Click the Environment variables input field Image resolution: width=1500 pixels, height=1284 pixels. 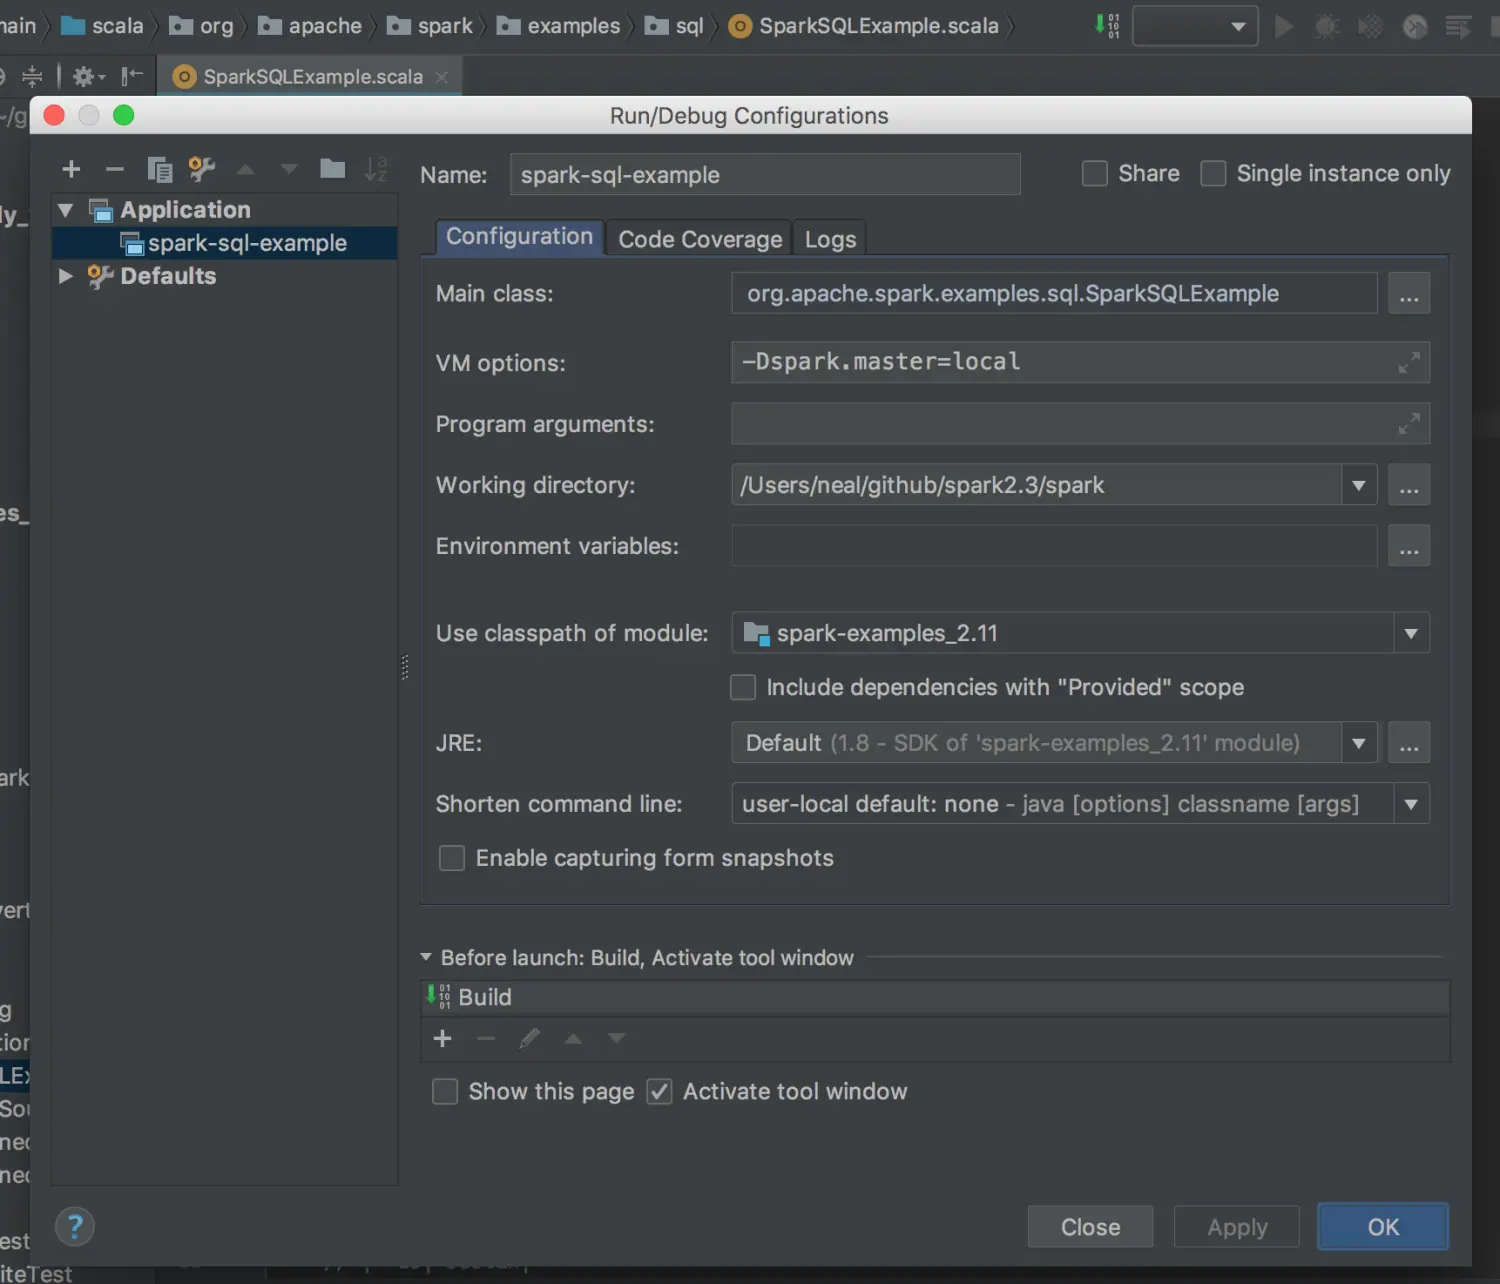(x=1054, y=546)
